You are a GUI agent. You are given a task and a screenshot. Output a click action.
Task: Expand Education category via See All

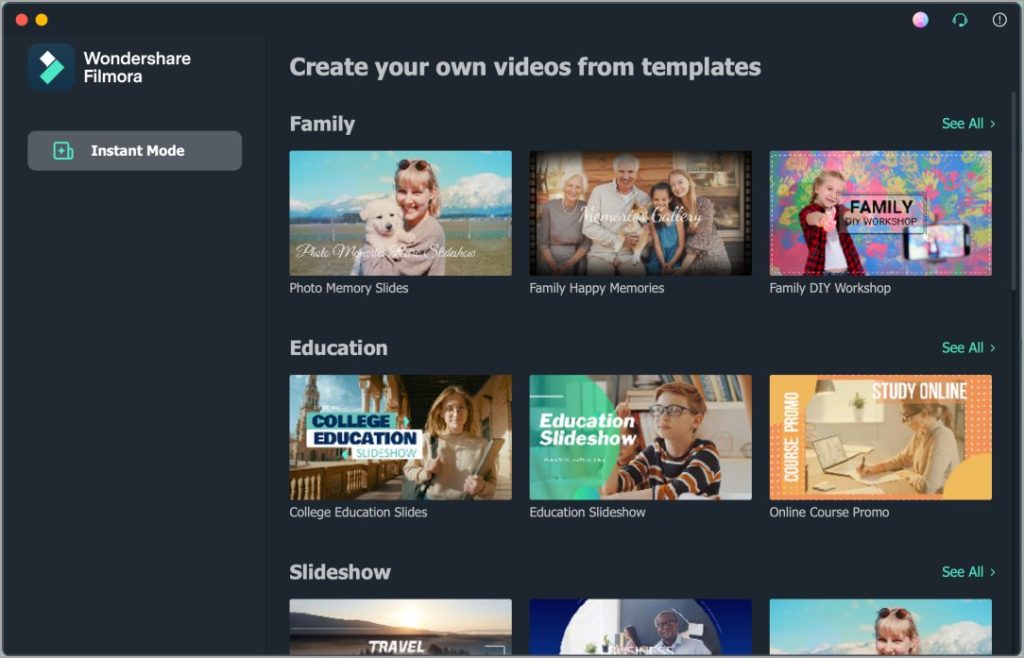[968, 347]
